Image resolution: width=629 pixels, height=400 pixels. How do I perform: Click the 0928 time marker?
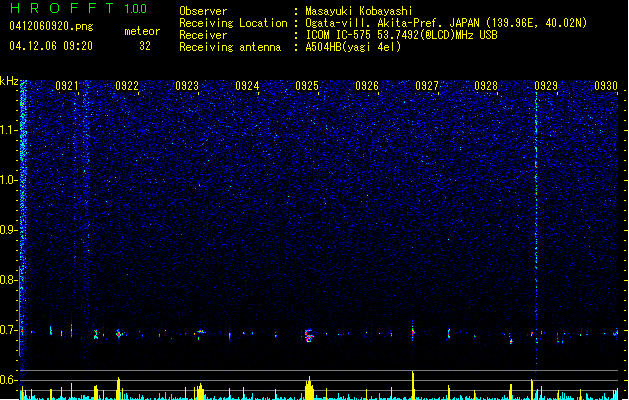coord(486,86)
